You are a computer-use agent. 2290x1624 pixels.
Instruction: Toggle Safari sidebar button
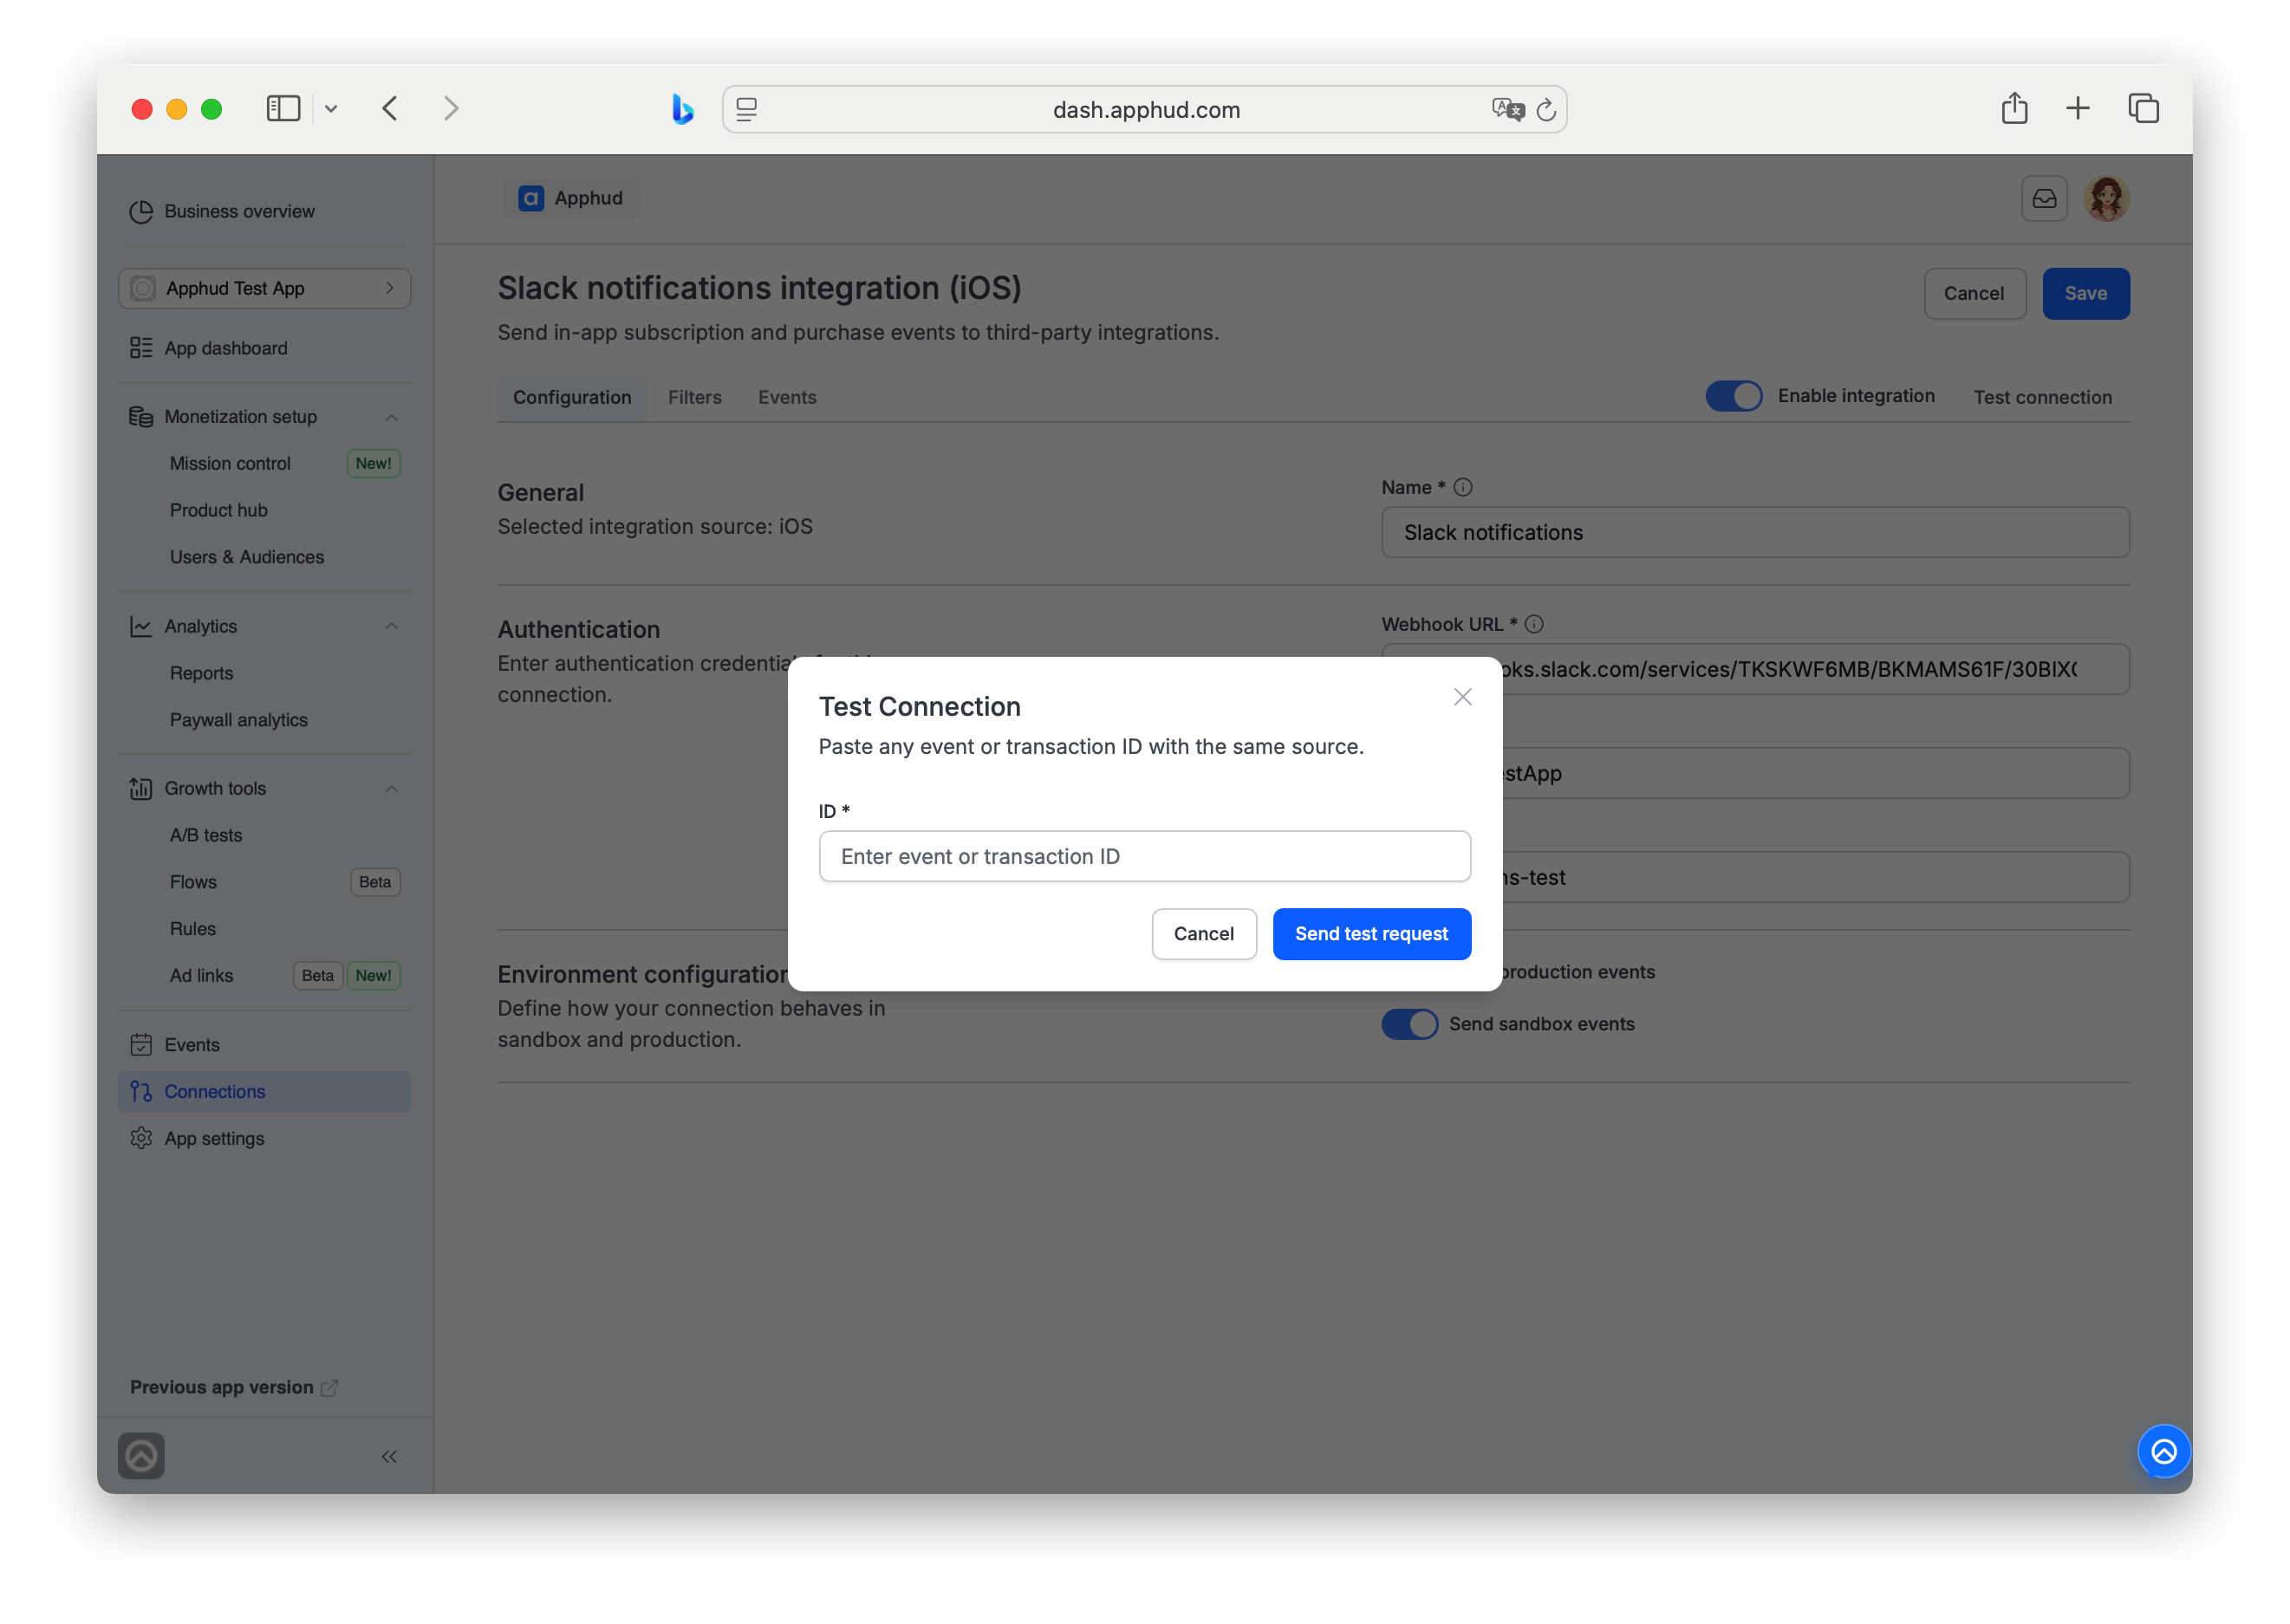point(283,109)
